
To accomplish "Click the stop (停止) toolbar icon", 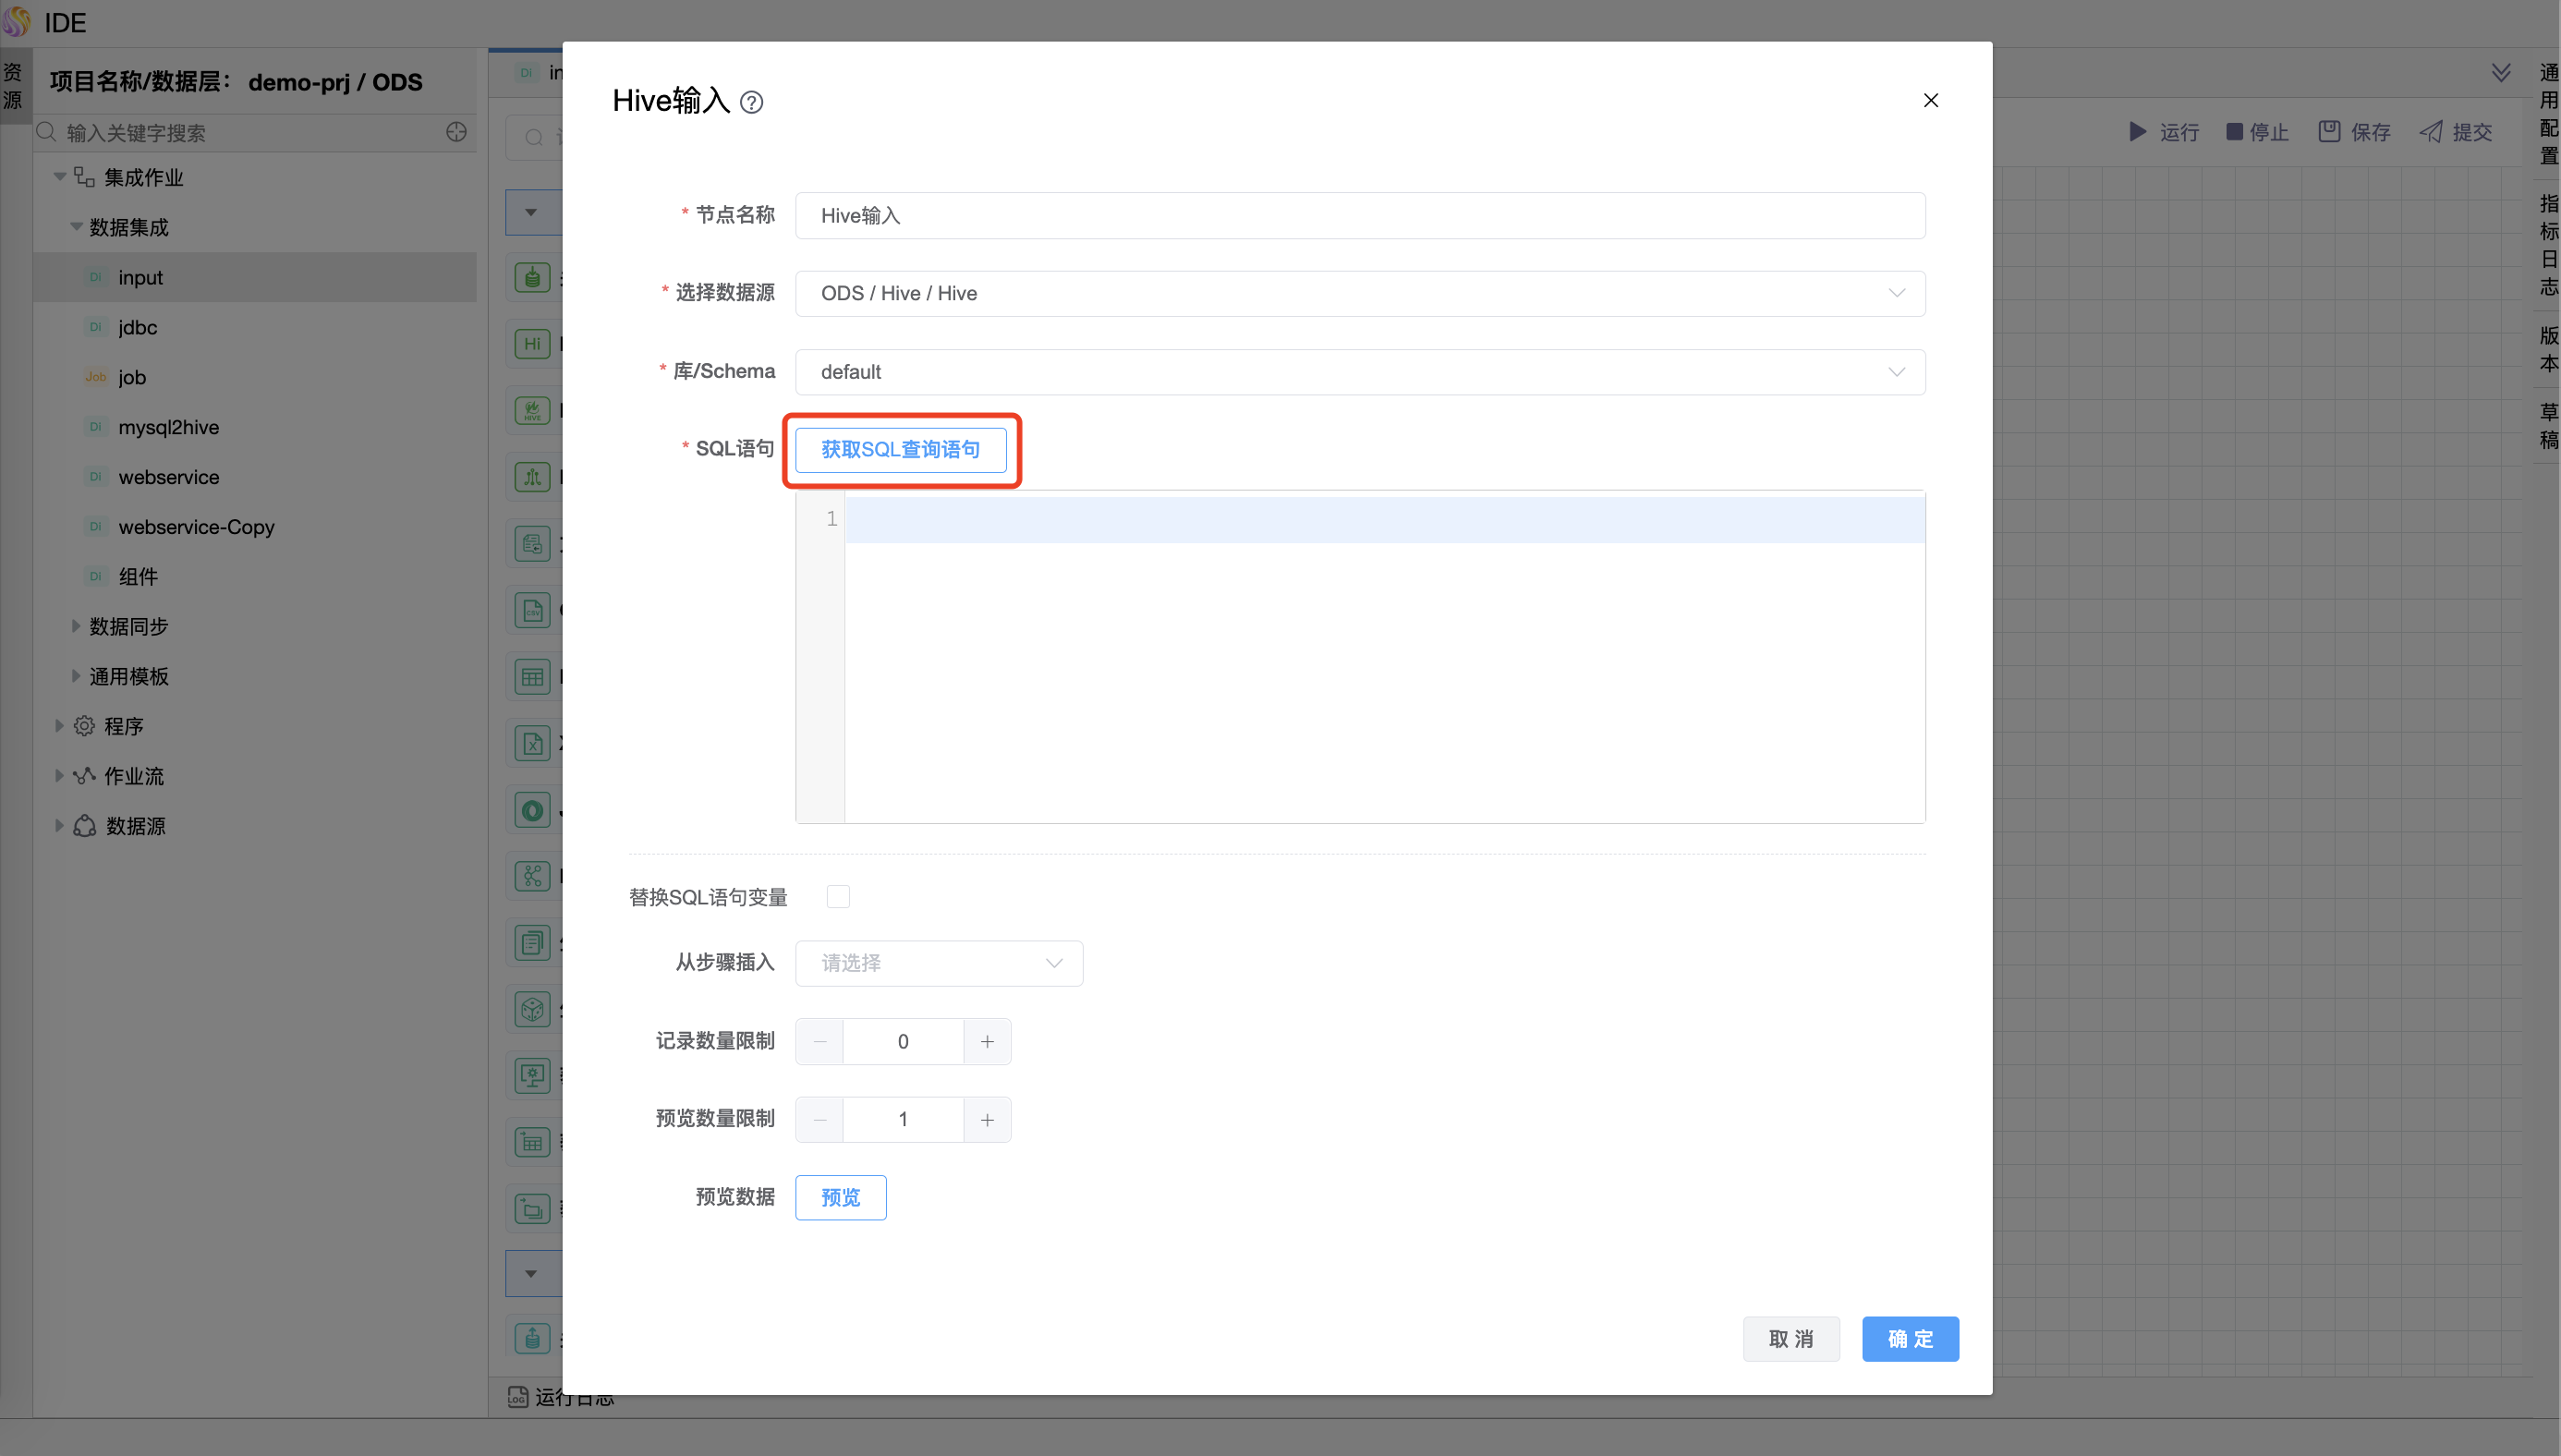I will (2234, 132).
